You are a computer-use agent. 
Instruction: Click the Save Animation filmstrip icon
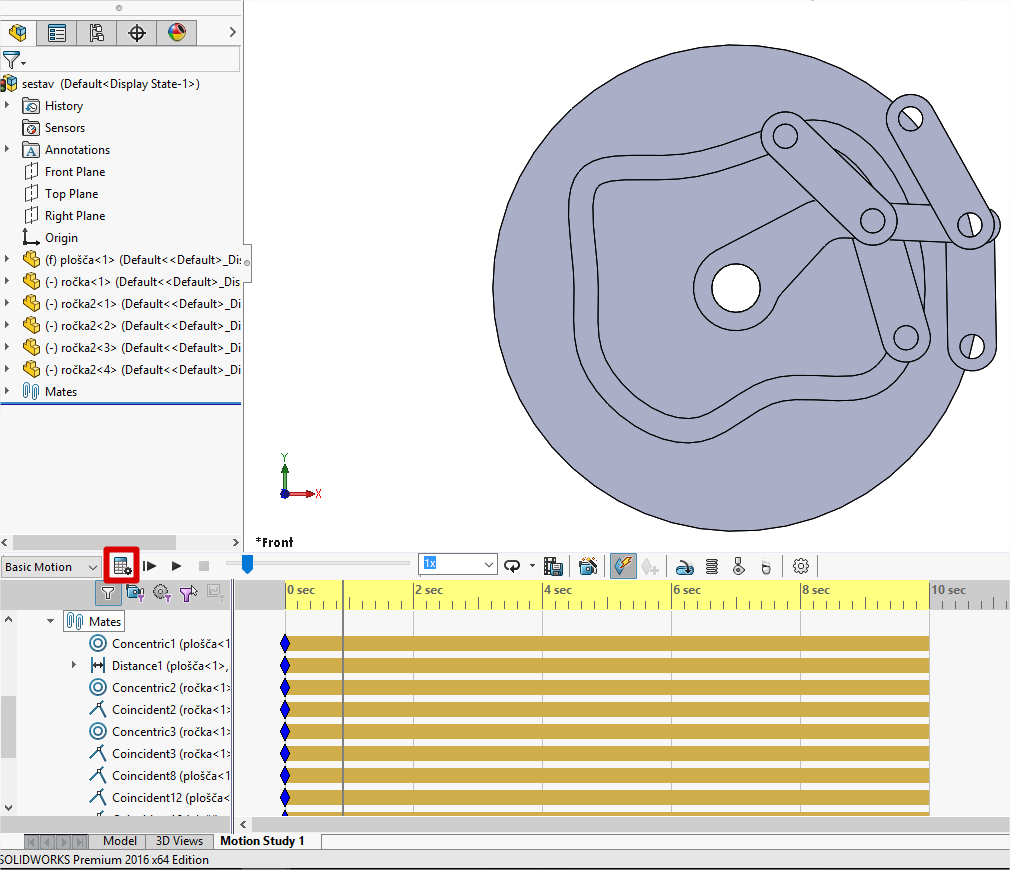click(x=553, y=566)
